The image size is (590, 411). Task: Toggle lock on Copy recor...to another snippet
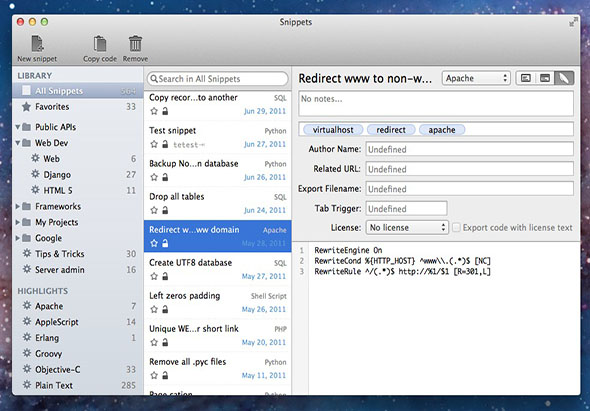(x=165, y=111)
